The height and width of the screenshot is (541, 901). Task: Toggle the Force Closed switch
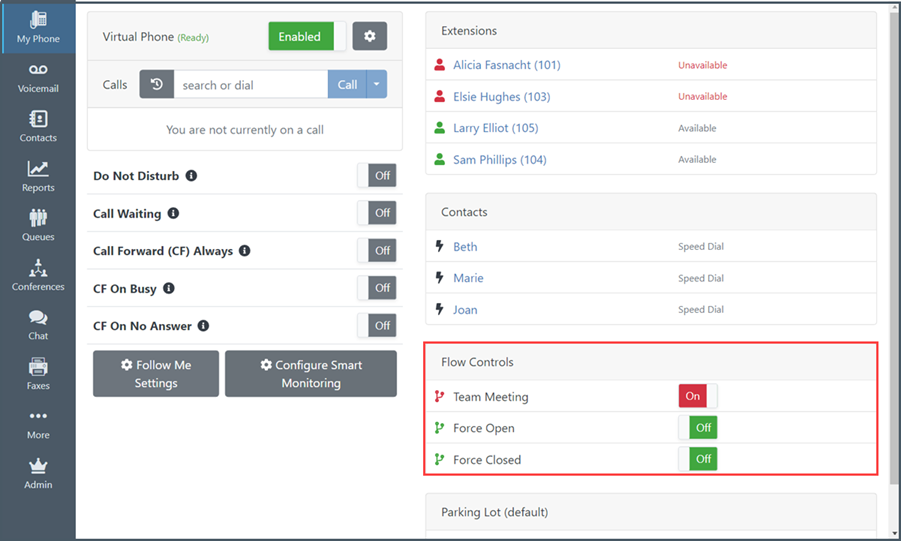697,460
